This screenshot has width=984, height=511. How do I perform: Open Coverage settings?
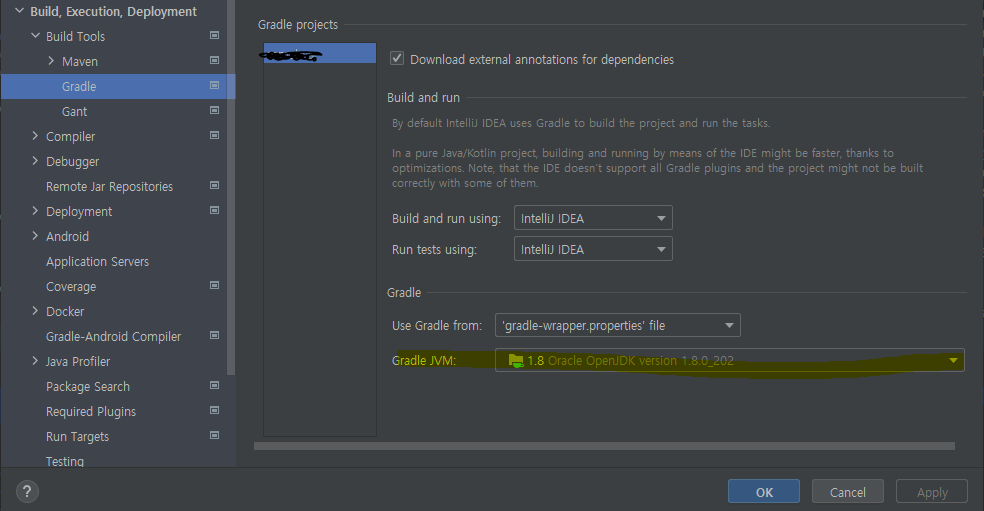pos(71,287)
